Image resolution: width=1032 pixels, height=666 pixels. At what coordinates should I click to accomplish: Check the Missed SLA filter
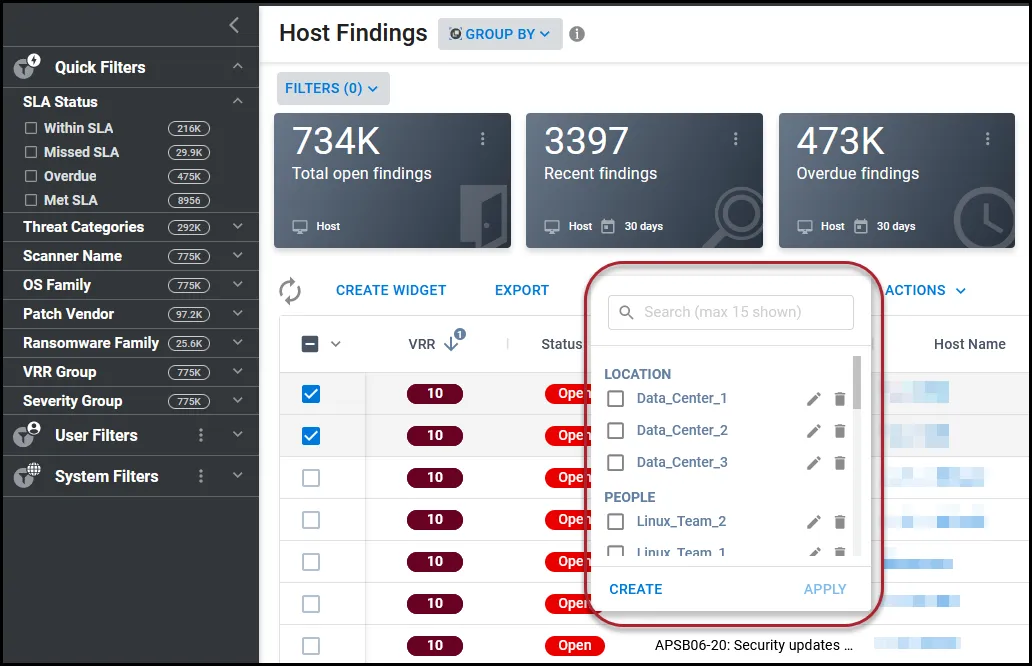point(30,152)
